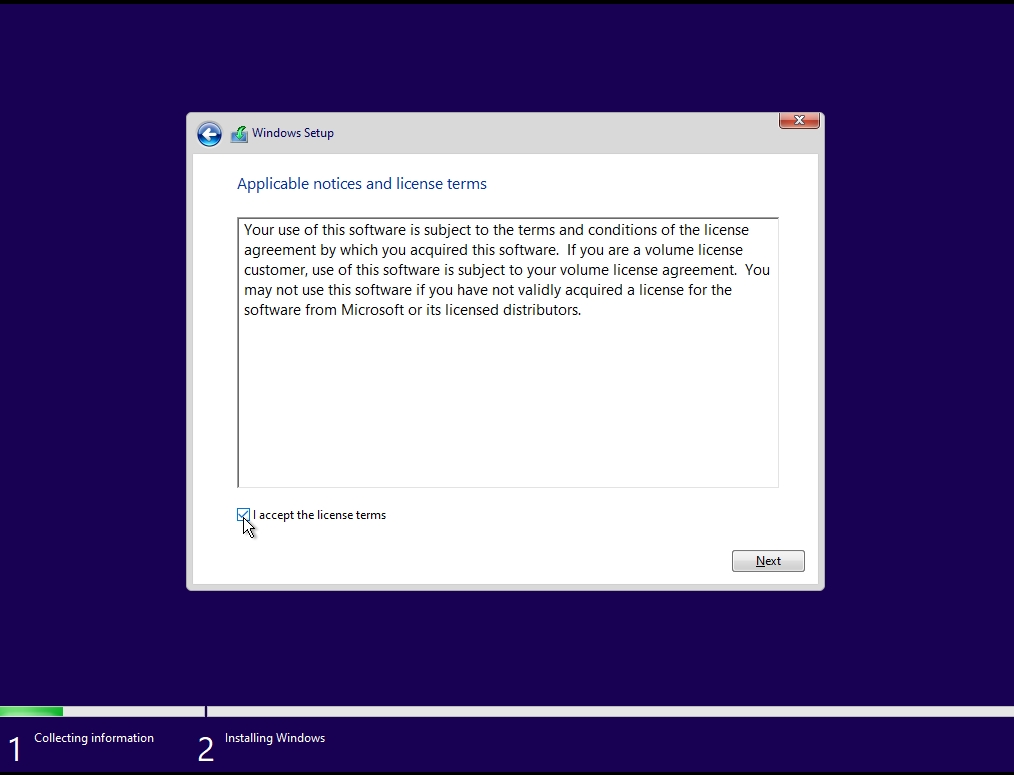Go back using the blue arrow button

coord(209,134)
